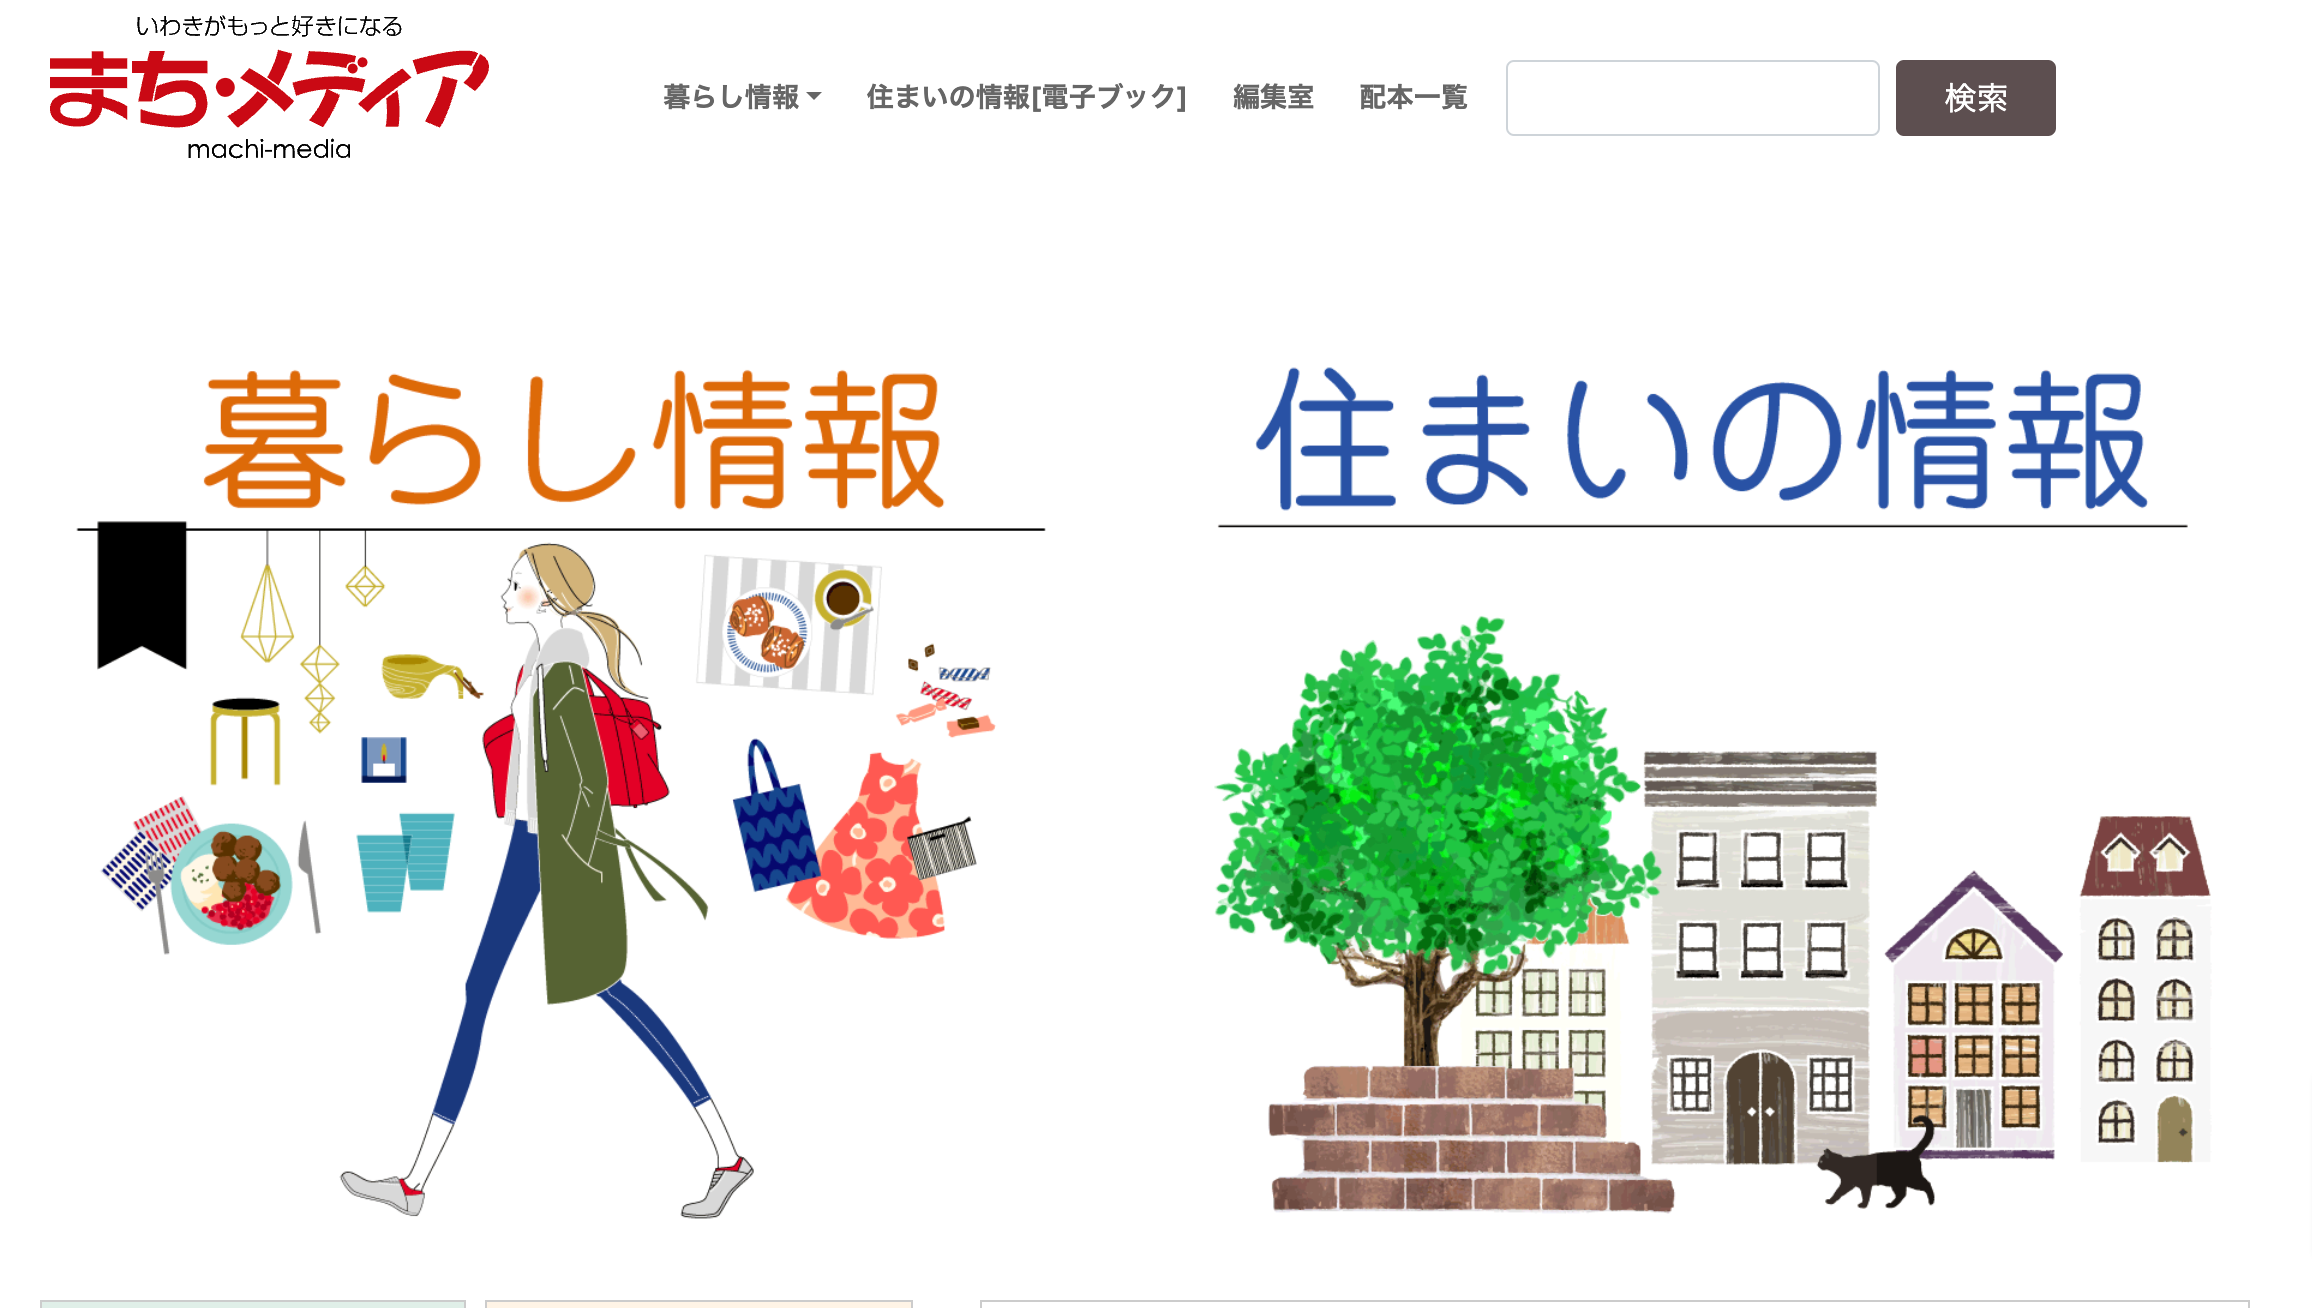The image size is (2312, 1308).
Task: Open the 編集室 menu item
Action: (1273, 97)
